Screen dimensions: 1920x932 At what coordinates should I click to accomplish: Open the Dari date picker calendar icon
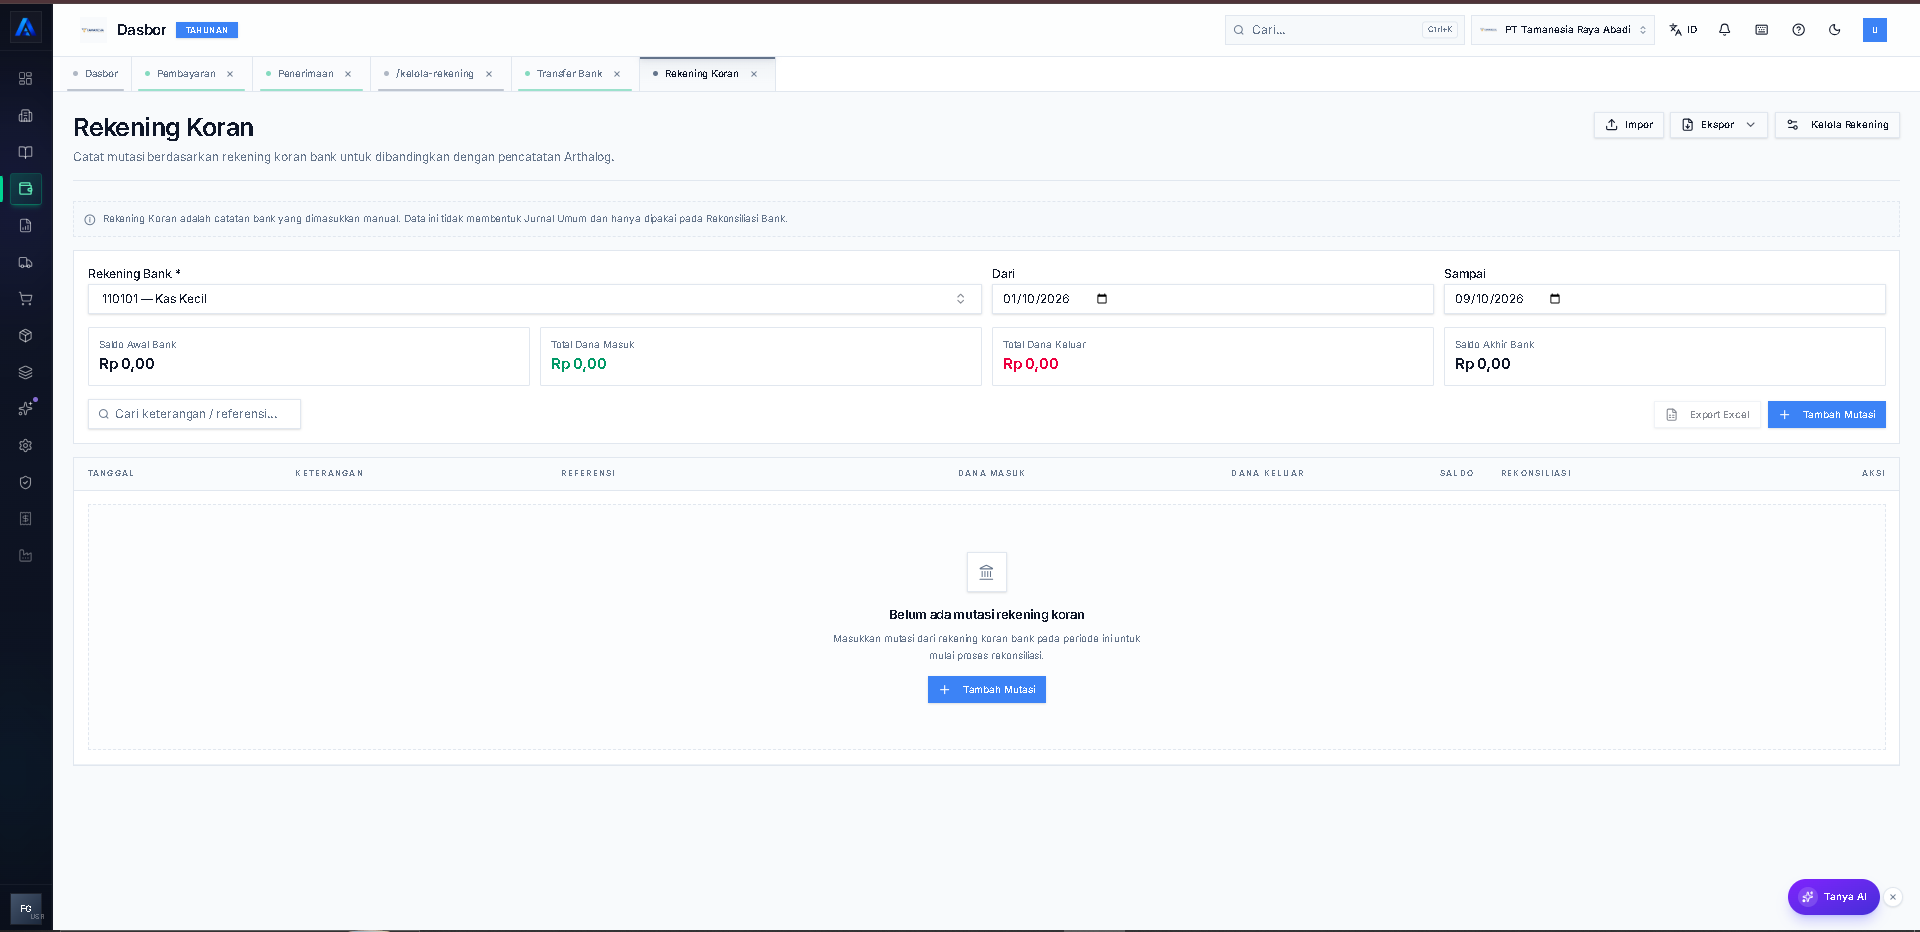tap(1102, 299)
